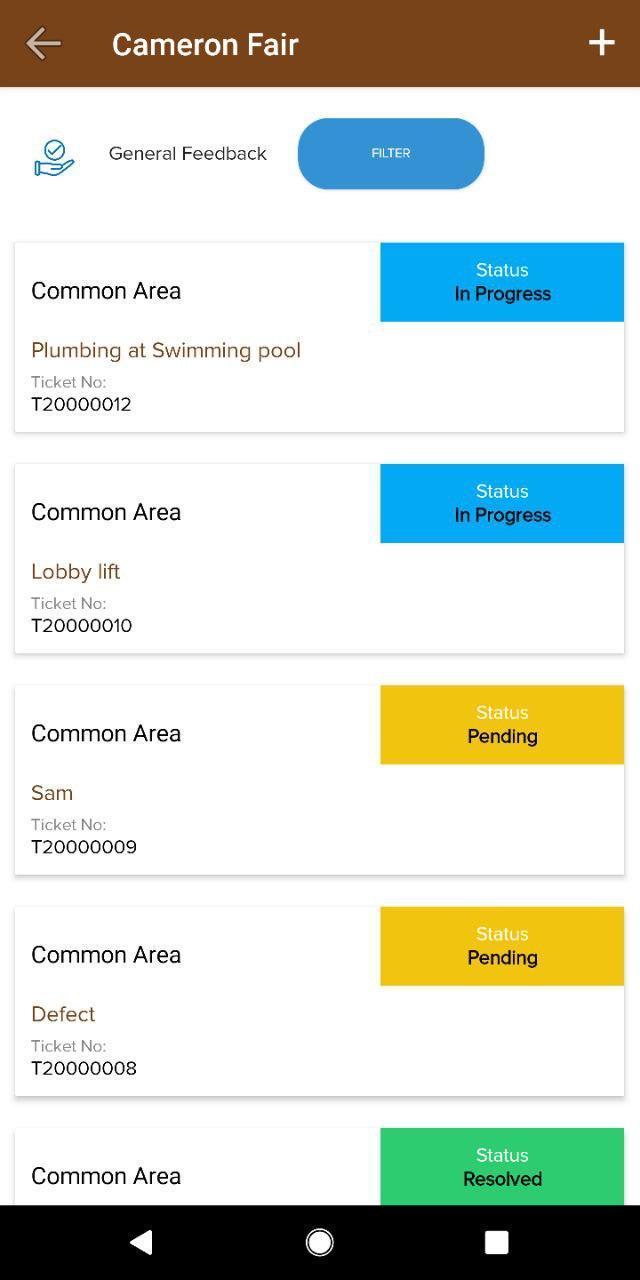Screen dimensions: 640x1280
Task: Select ticket number T20000009
Action: coord(84,847)
